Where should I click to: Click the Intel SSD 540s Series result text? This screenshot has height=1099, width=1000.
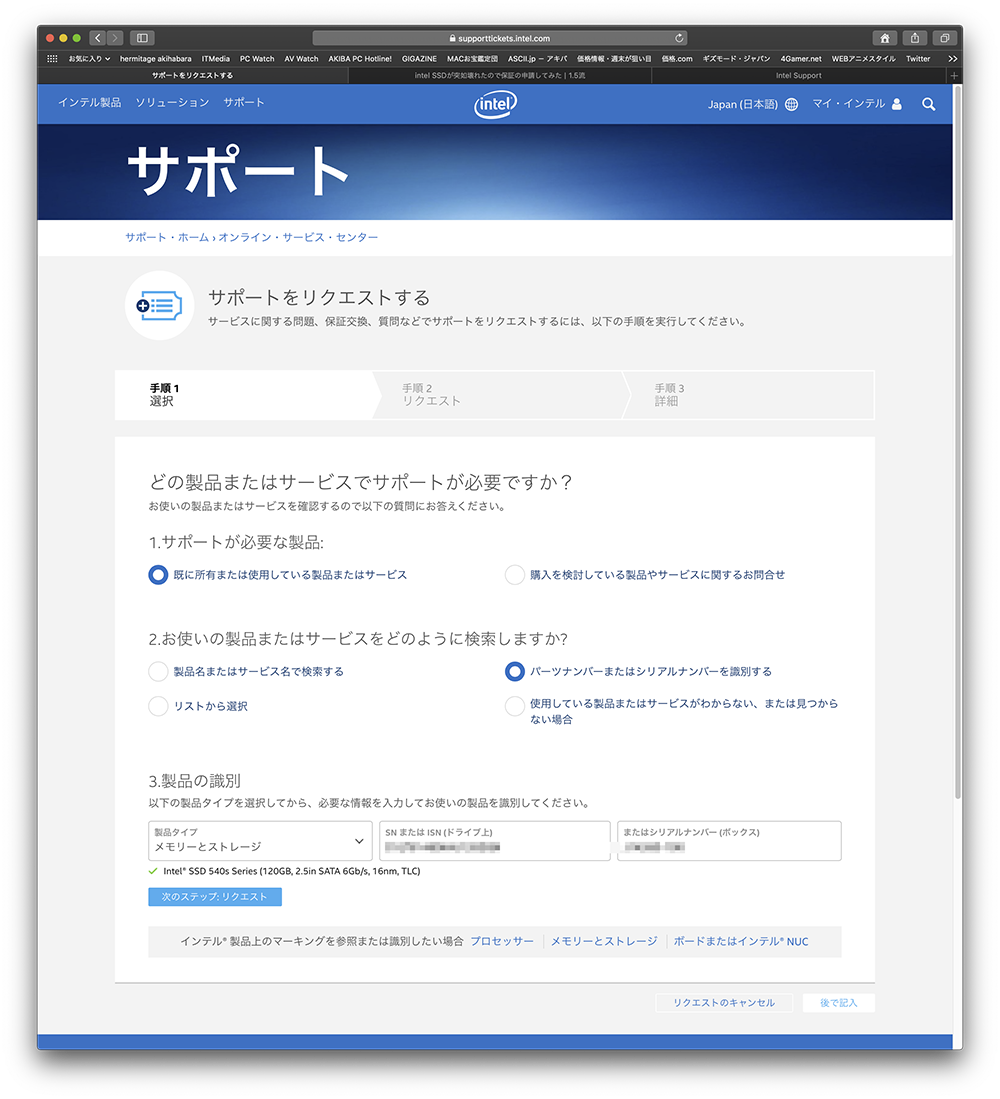tap(292, 871)
